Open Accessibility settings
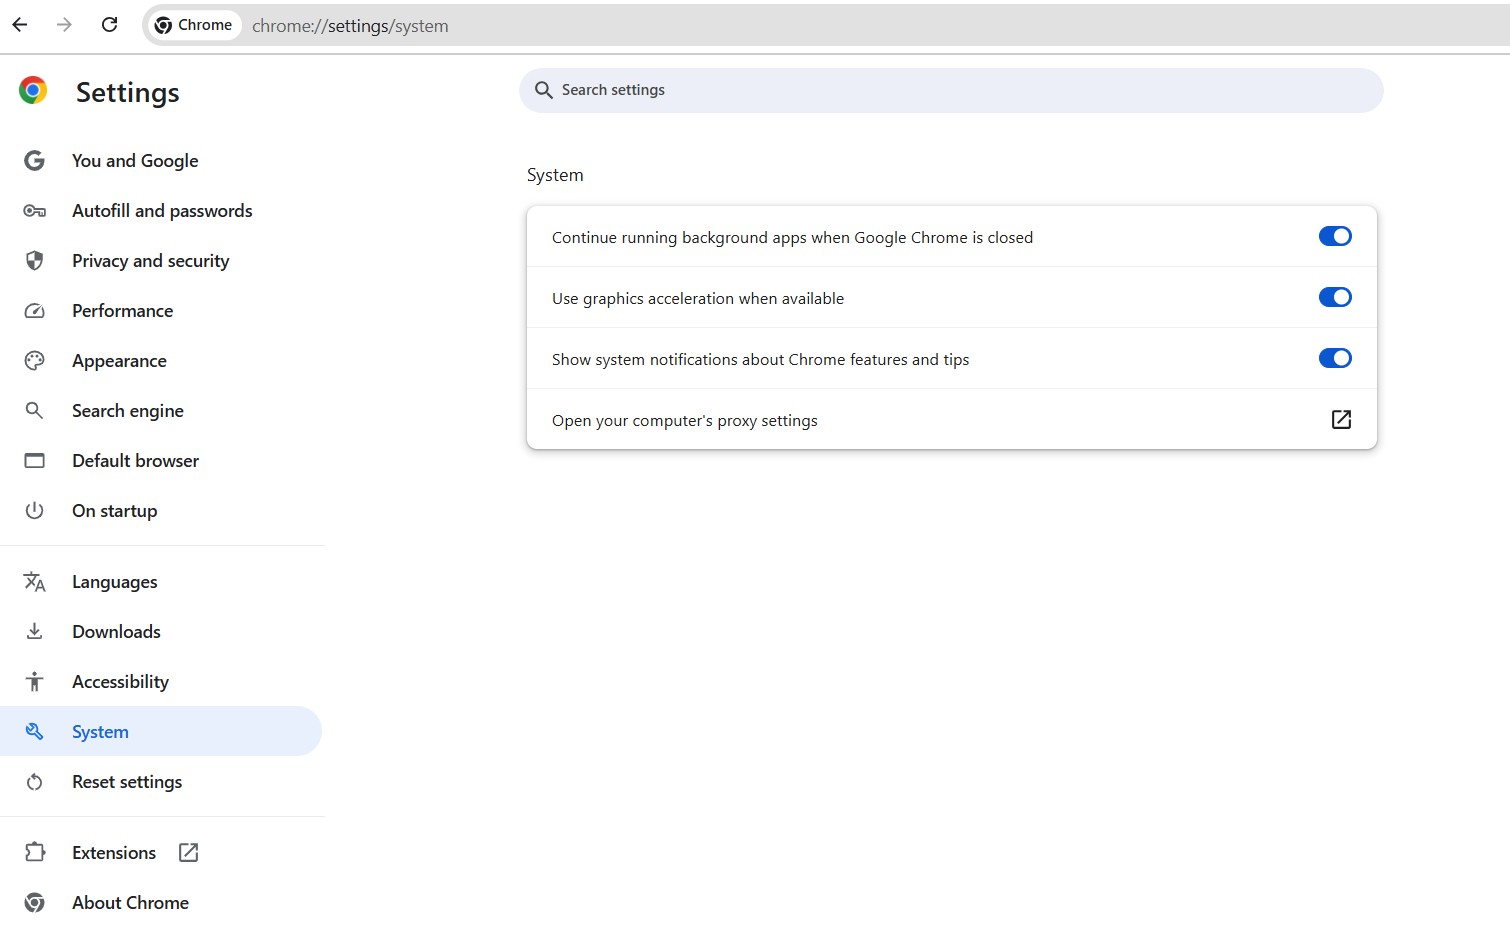 pyautogui.click(x=121, y=682)
